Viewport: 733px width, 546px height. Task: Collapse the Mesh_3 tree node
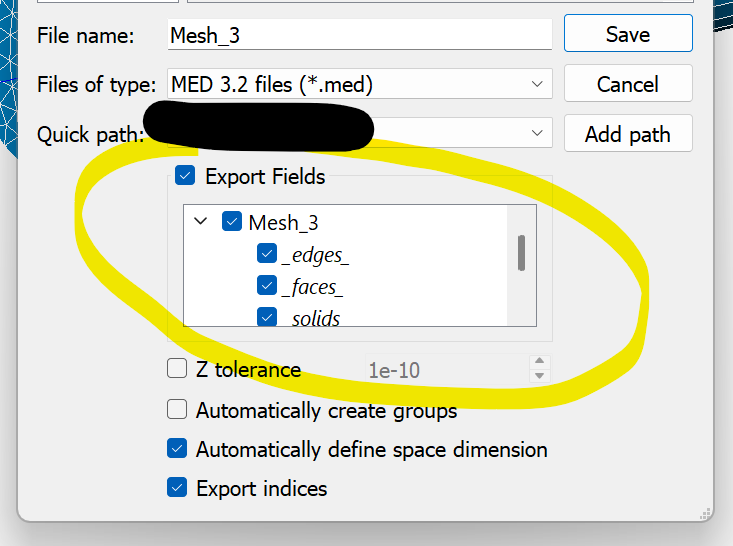[x=200, y=222]
